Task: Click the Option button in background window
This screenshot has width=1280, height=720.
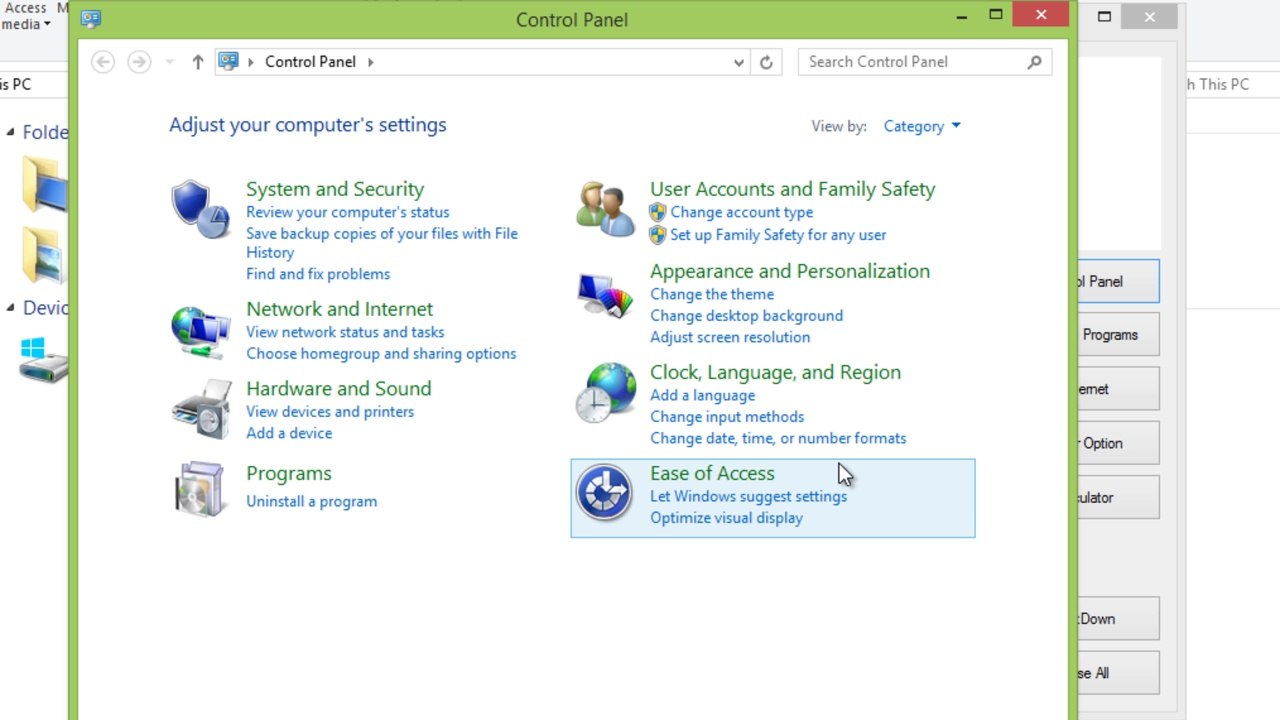Action: coord(1118,443)
